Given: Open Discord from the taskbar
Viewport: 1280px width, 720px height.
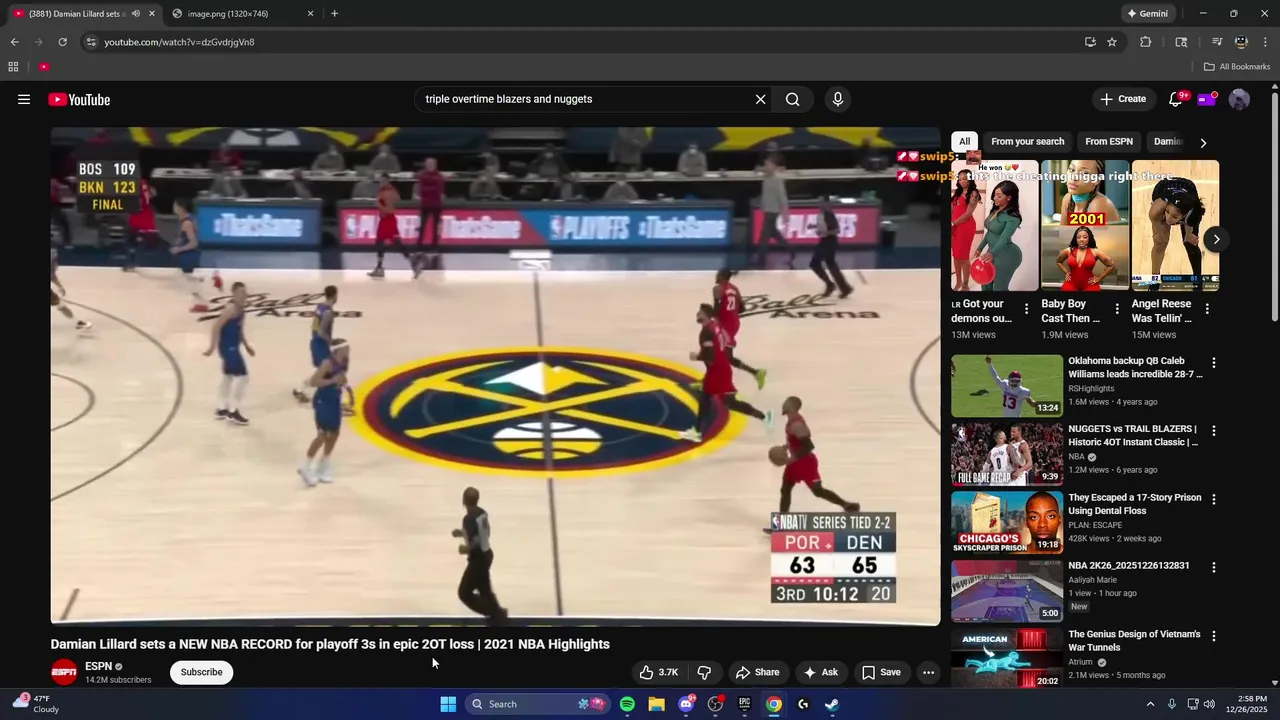Looking at the screenshot, I should (686, 704).
